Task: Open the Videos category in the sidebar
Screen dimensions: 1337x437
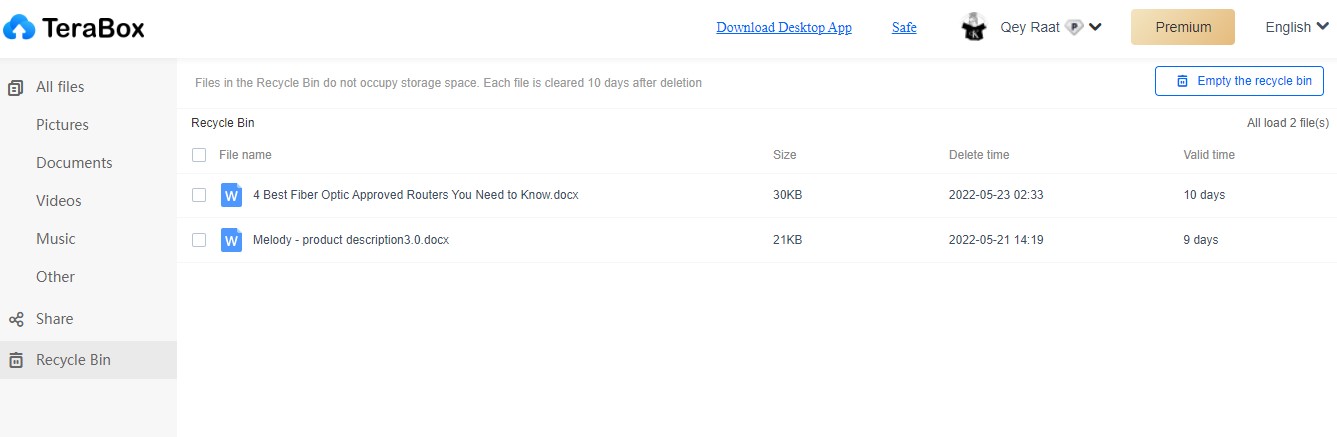Action: 59,201
